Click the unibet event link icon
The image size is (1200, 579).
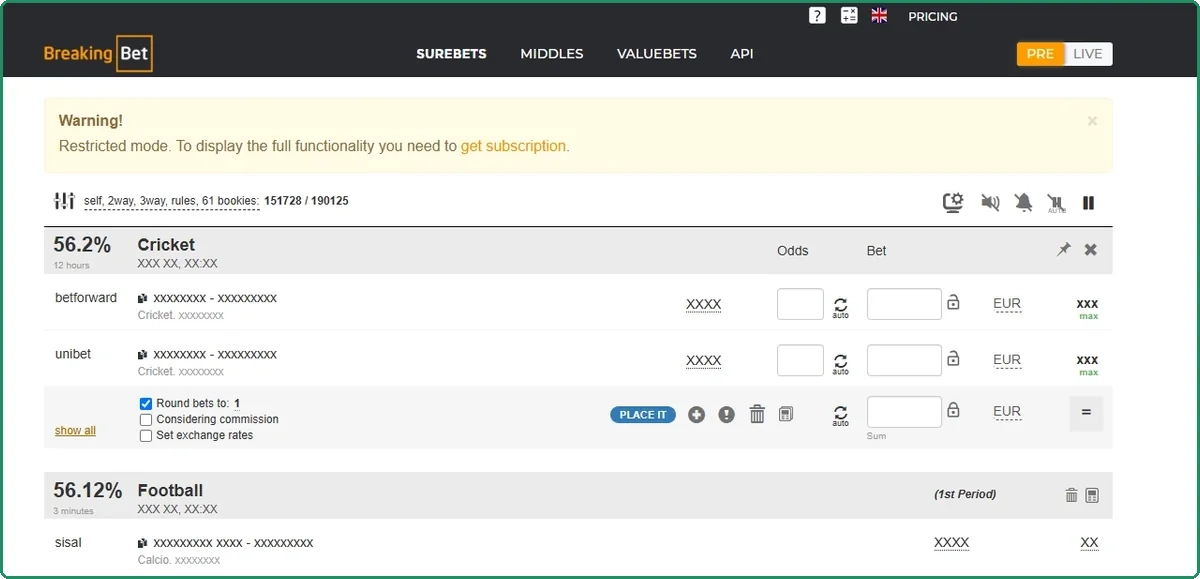click(142, 354)
